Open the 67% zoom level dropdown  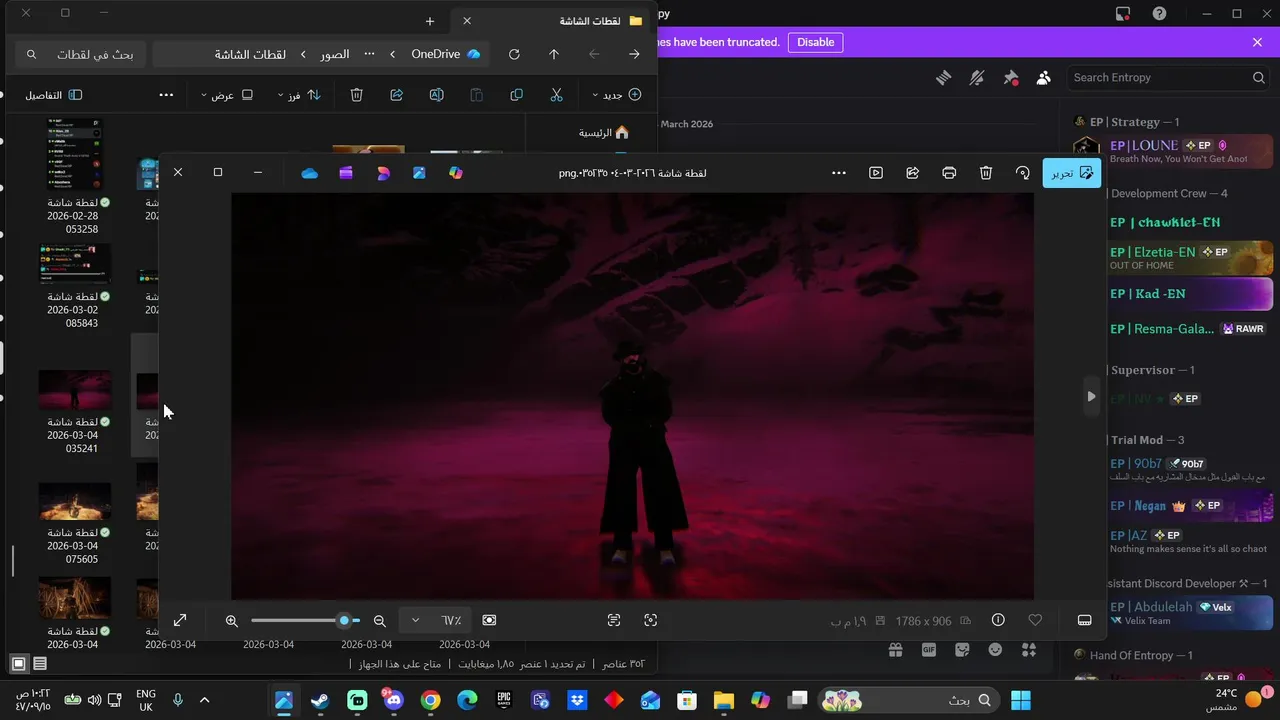(434, 620)
